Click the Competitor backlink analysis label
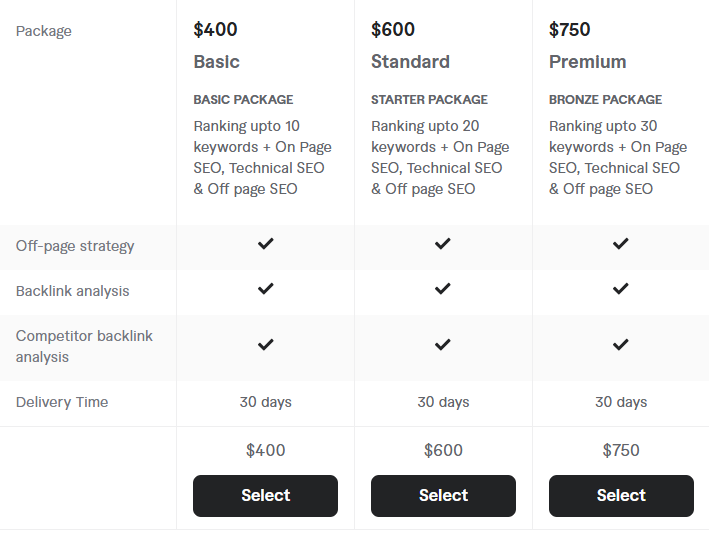 [x=84, y=346]
